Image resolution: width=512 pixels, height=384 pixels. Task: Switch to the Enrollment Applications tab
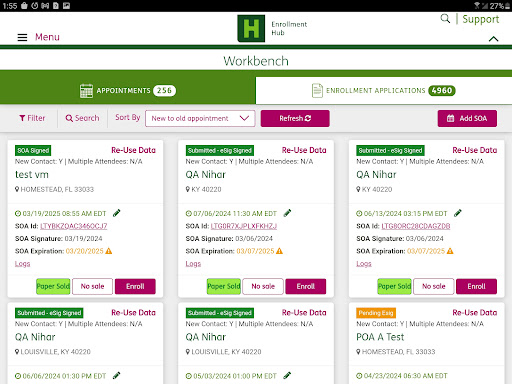[384, 91]
